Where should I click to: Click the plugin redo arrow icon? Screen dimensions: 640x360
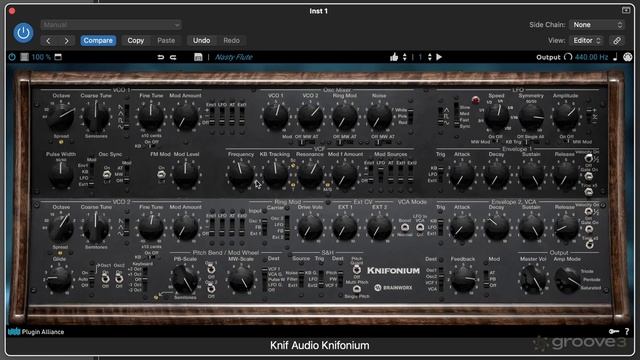click(x=173, y=57)
